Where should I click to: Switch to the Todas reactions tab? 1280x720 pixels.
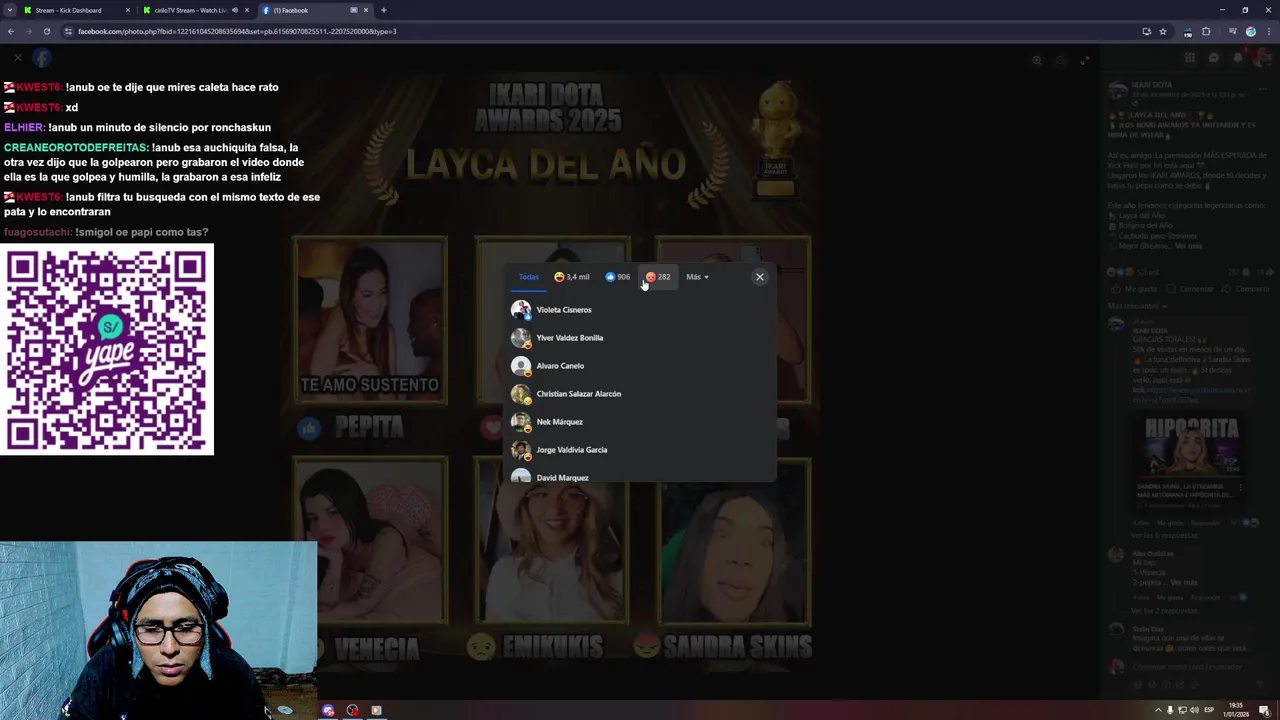tap(529, 277)
